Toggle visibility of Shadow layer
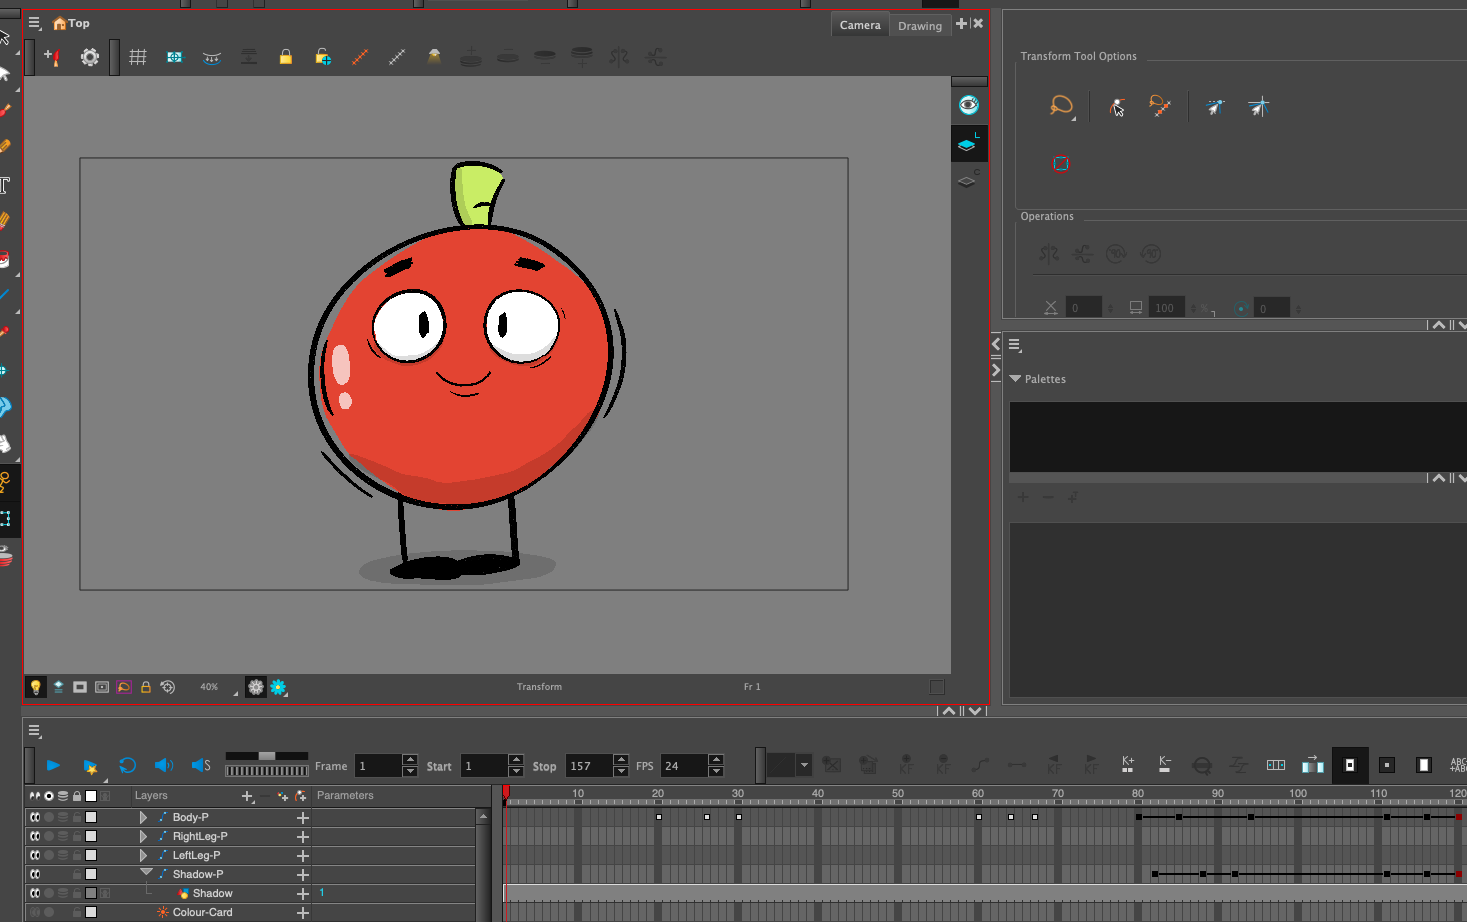This screenshot has height=922, width=1467. pos(35,893)
